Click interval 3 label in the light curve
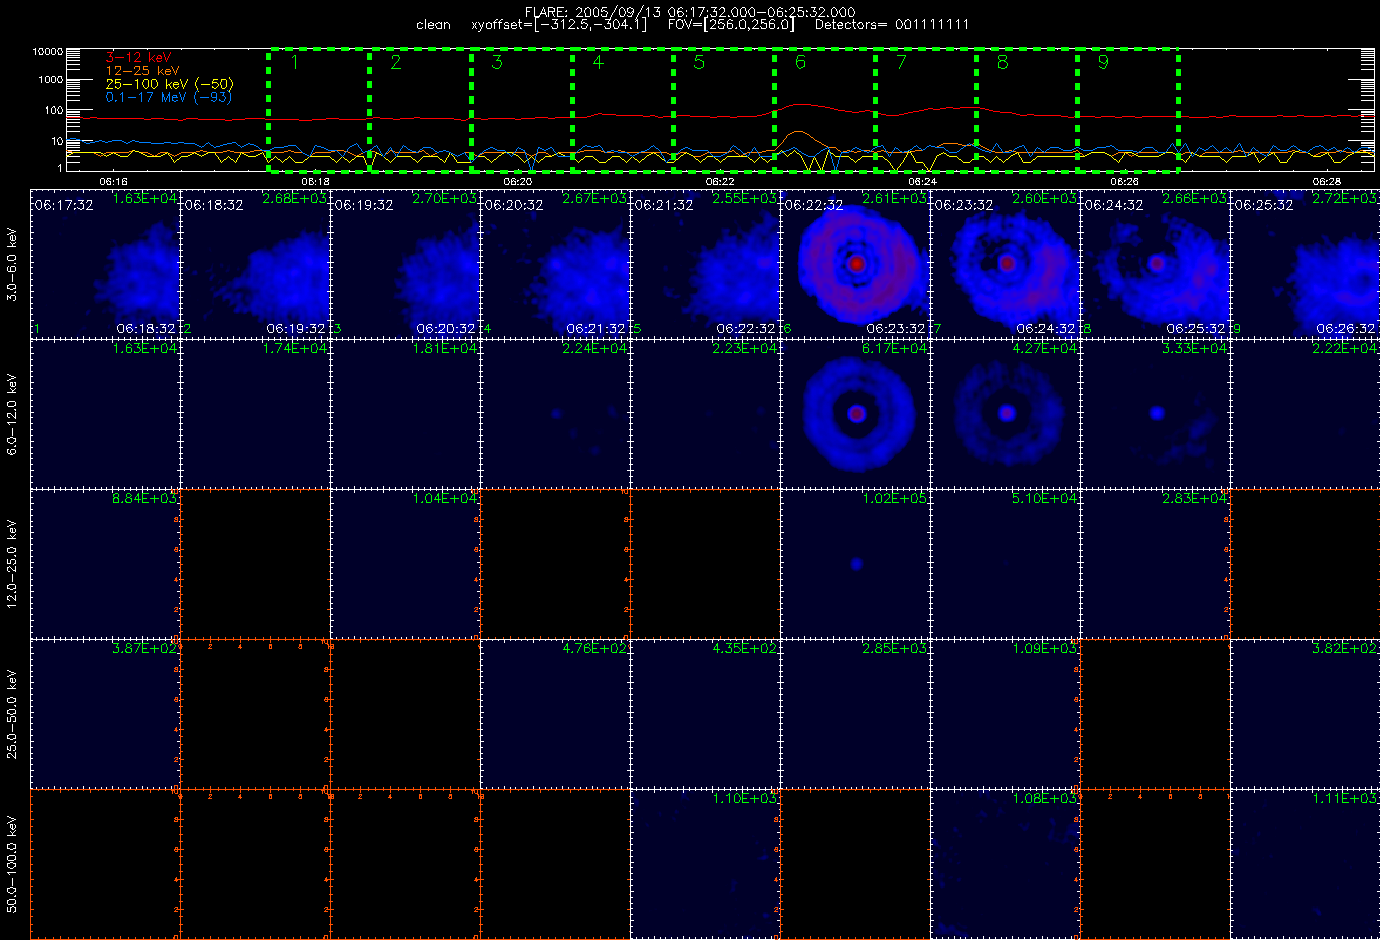 497,62
